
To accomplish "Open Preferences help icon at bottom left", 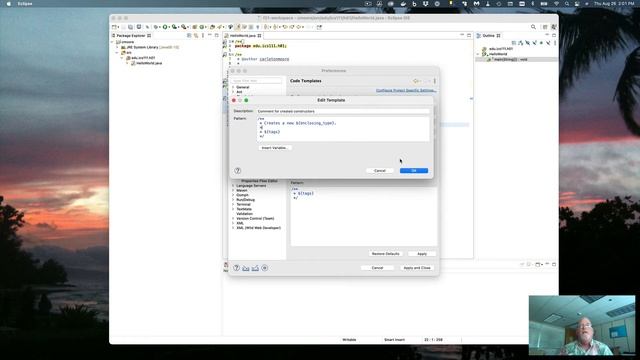I will pos(236,268).
